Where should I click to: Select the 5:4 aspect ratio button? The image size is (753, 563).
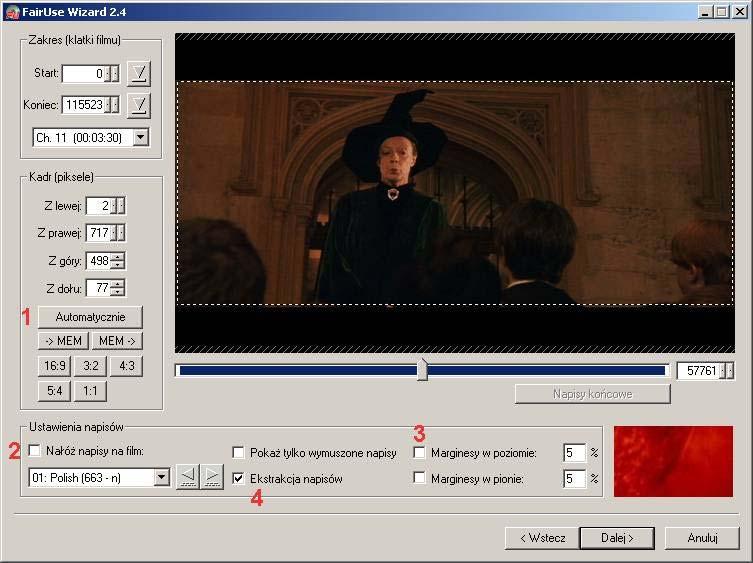click(54, 391)
